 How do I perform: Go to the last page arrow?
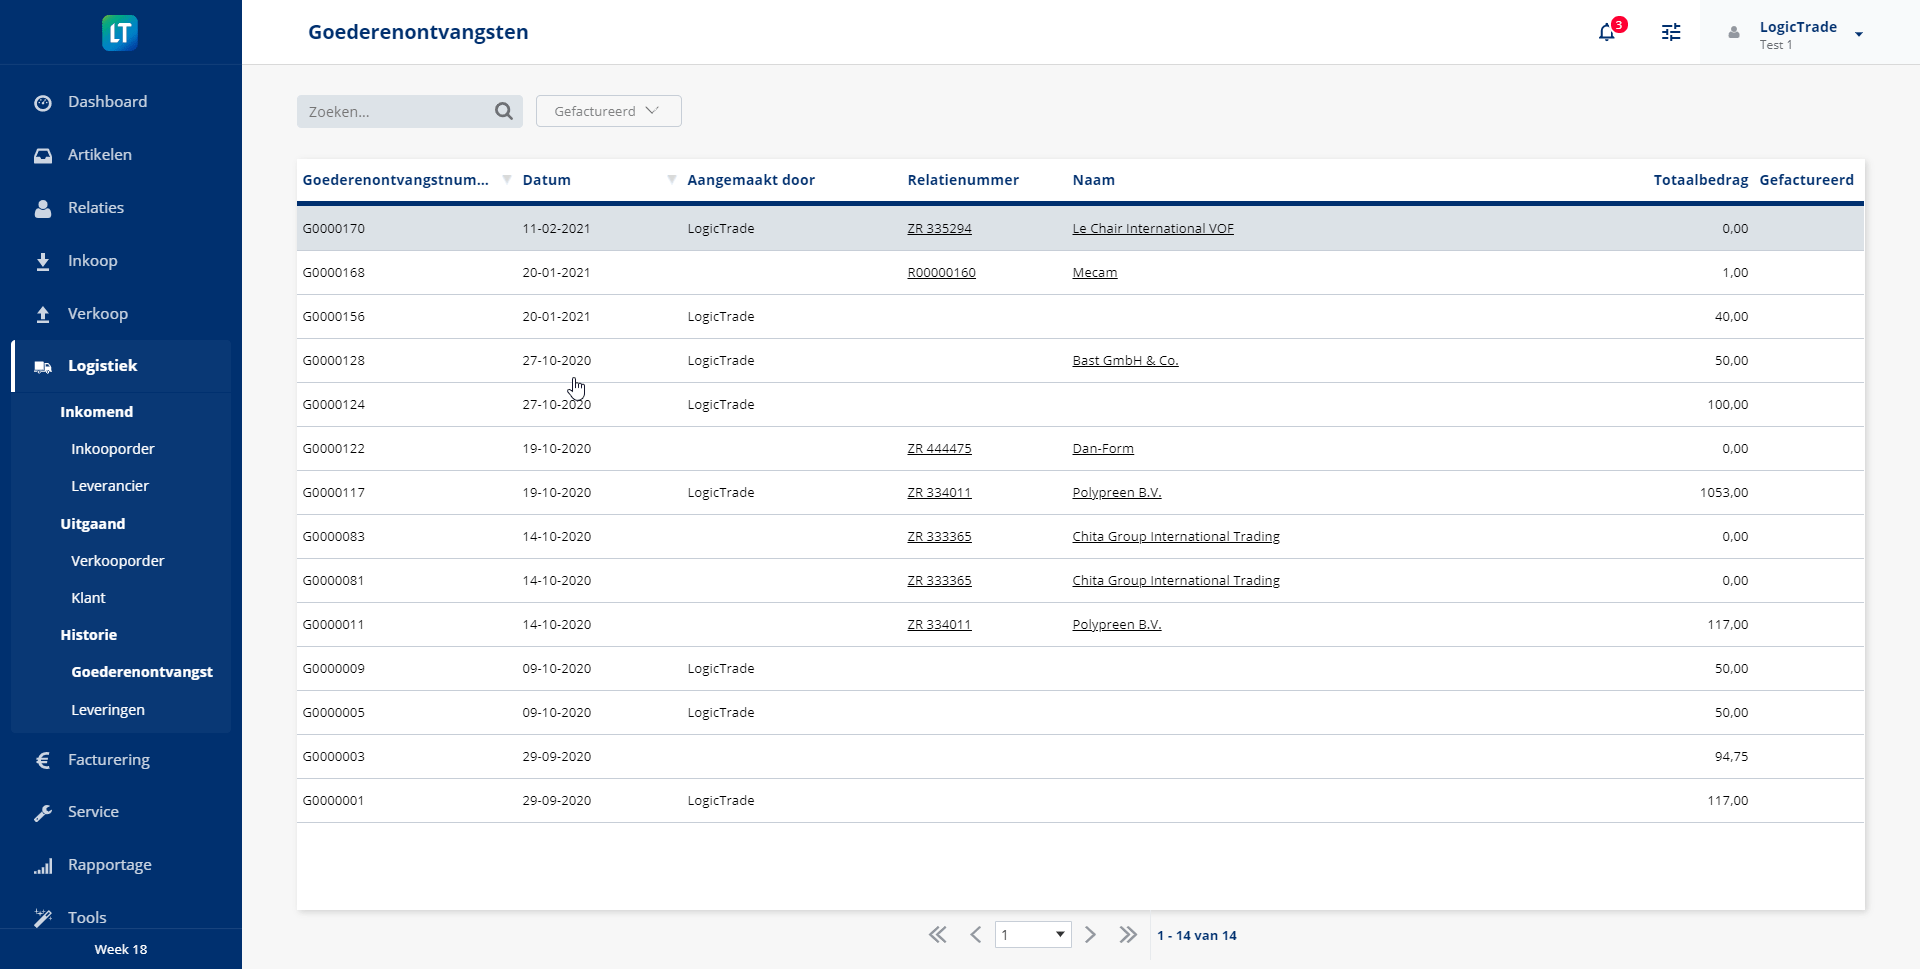tap(1128, 935)
